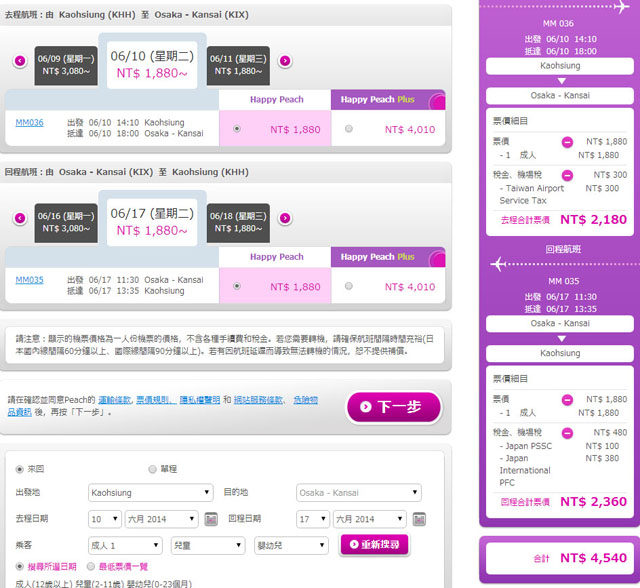Open the departure day dropdown showing 10
This screenshot has width=640, height=588.
(105, 519)
